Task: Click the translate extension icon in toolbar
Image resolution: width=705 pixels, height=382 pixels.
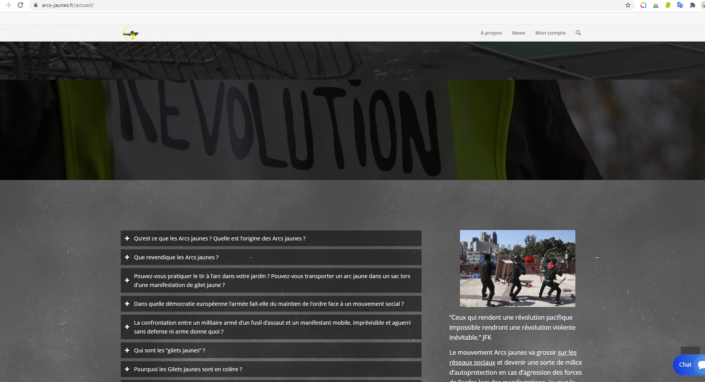Action: 680,5
